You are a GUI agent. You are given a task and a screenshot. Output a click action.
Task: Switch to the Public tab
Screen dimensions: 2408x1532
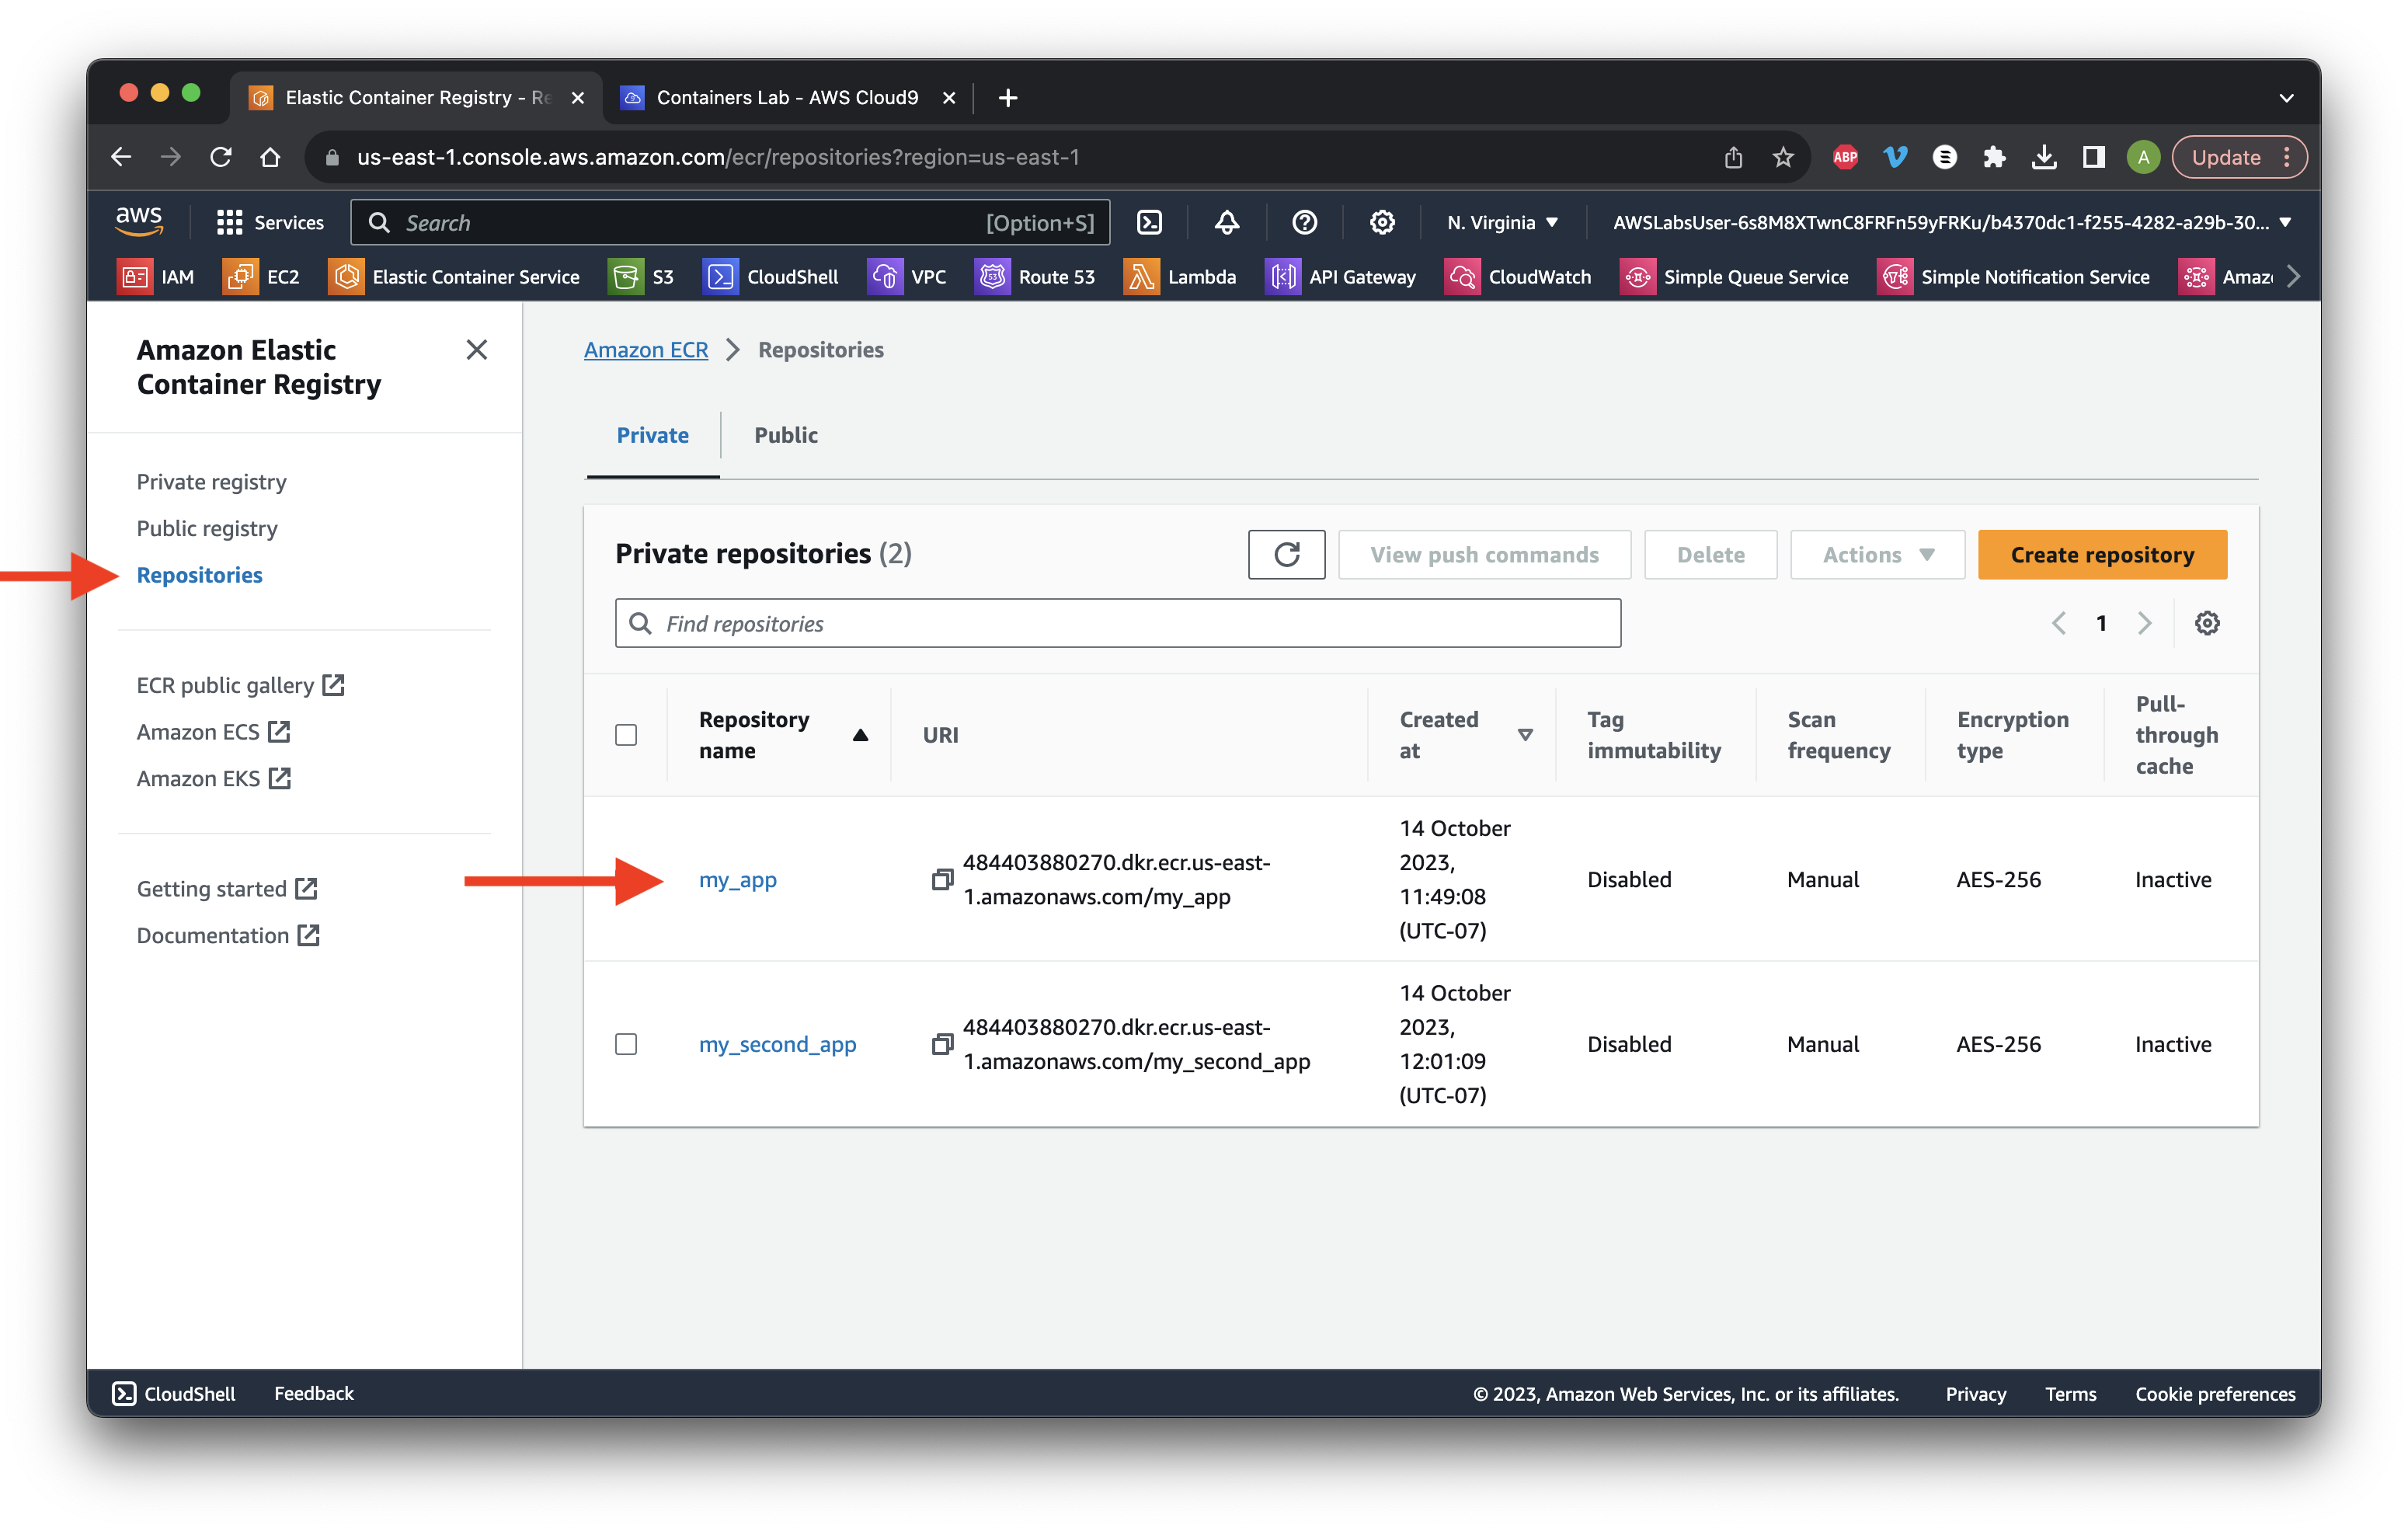click(x=786, y=435)
